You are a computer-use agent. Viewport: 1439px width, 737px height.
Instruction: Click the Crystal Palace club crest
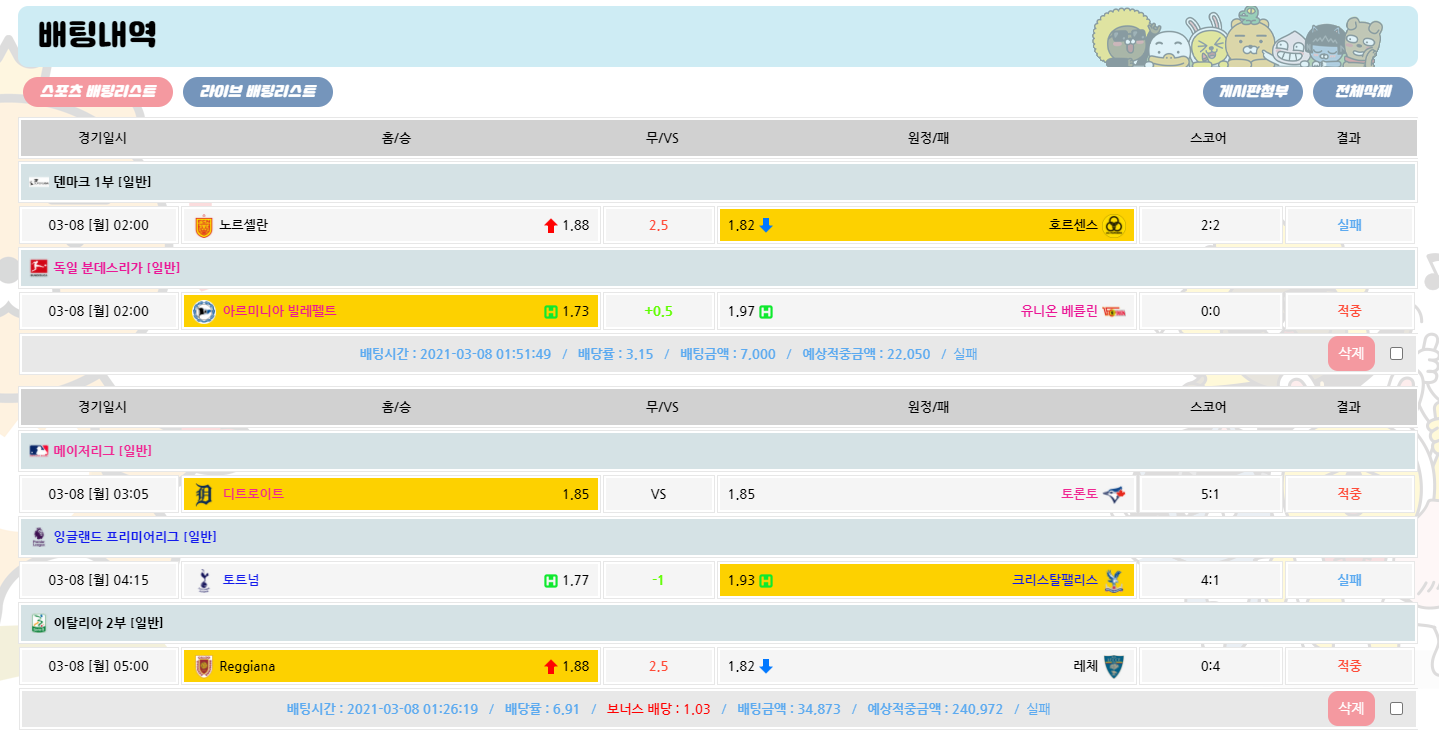coord(1114,580)
